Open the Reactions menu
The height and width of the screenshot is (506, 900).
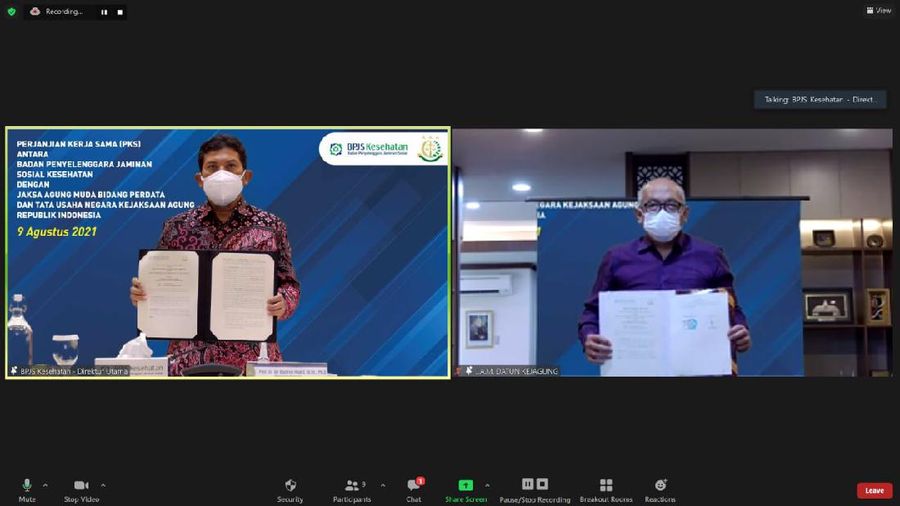pos(660,491)
